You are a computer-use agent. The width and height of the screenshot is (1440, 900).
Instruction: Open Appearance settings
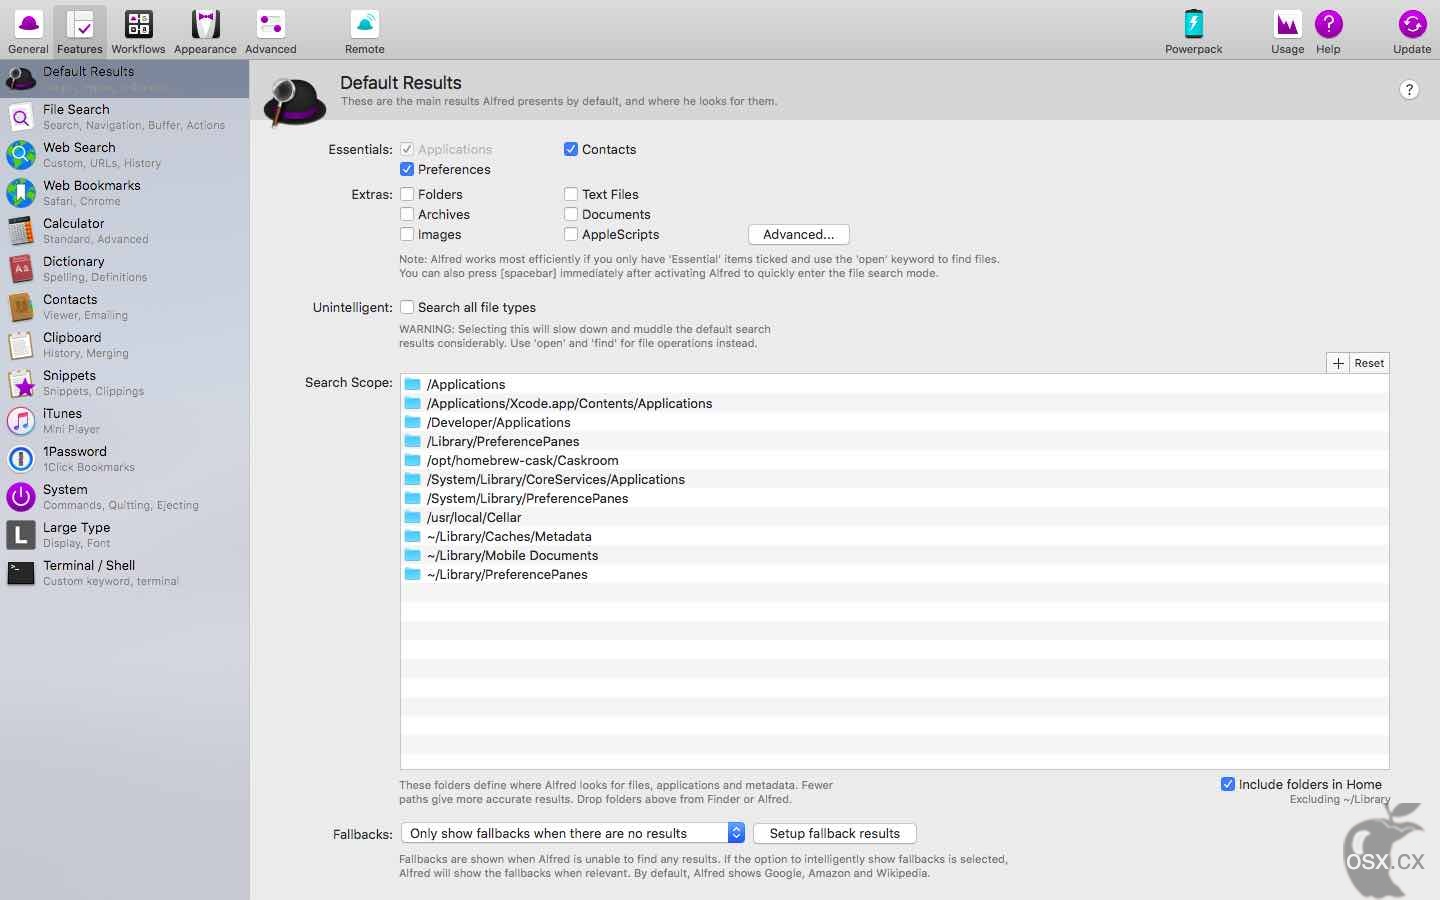205,31
